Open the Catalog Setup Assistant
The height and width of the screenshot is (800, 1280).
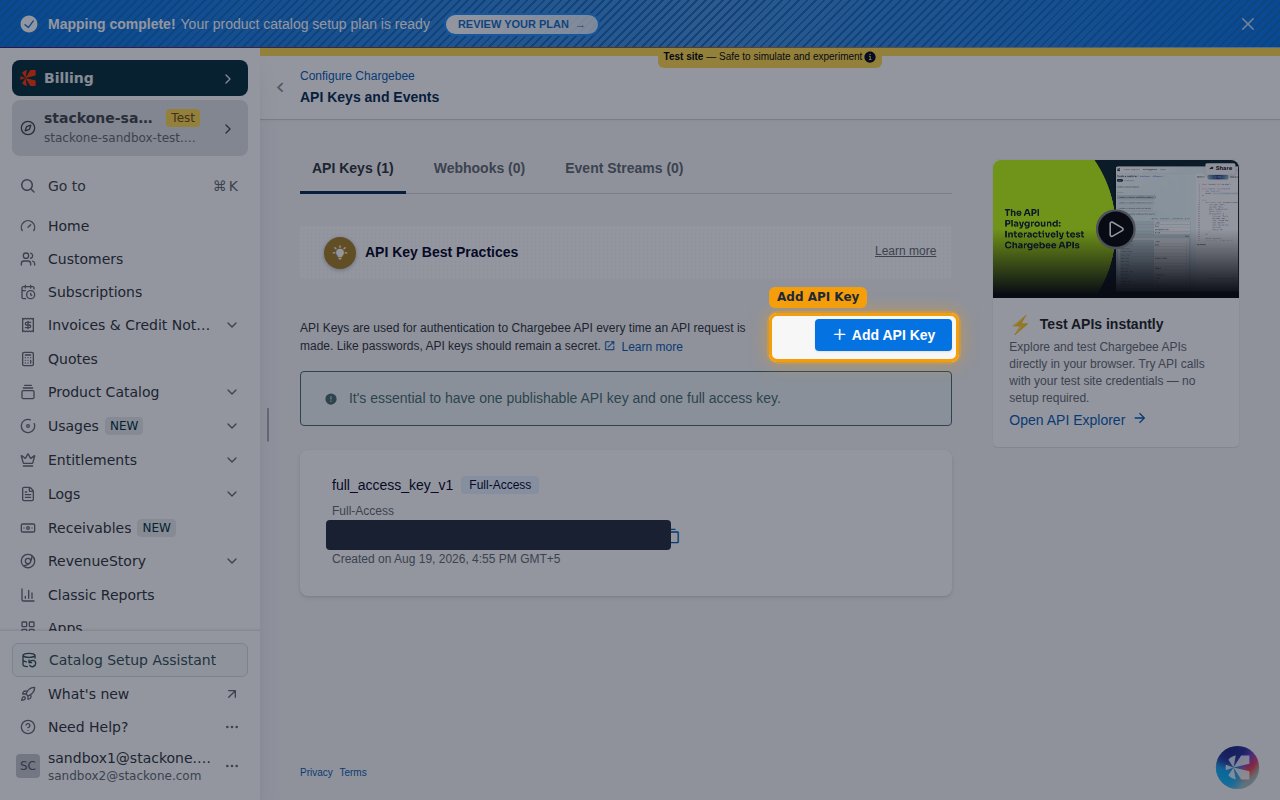click(x=130, y=660)
